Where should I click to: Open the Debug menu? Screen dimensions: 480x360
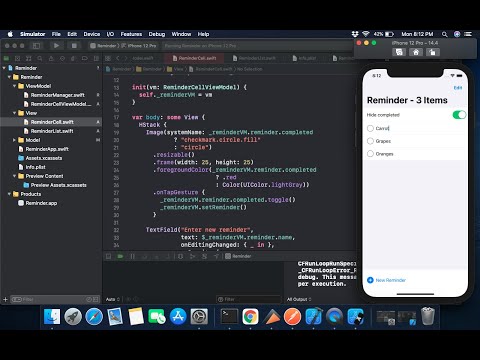pyautogui.click(x=157, y=34)
